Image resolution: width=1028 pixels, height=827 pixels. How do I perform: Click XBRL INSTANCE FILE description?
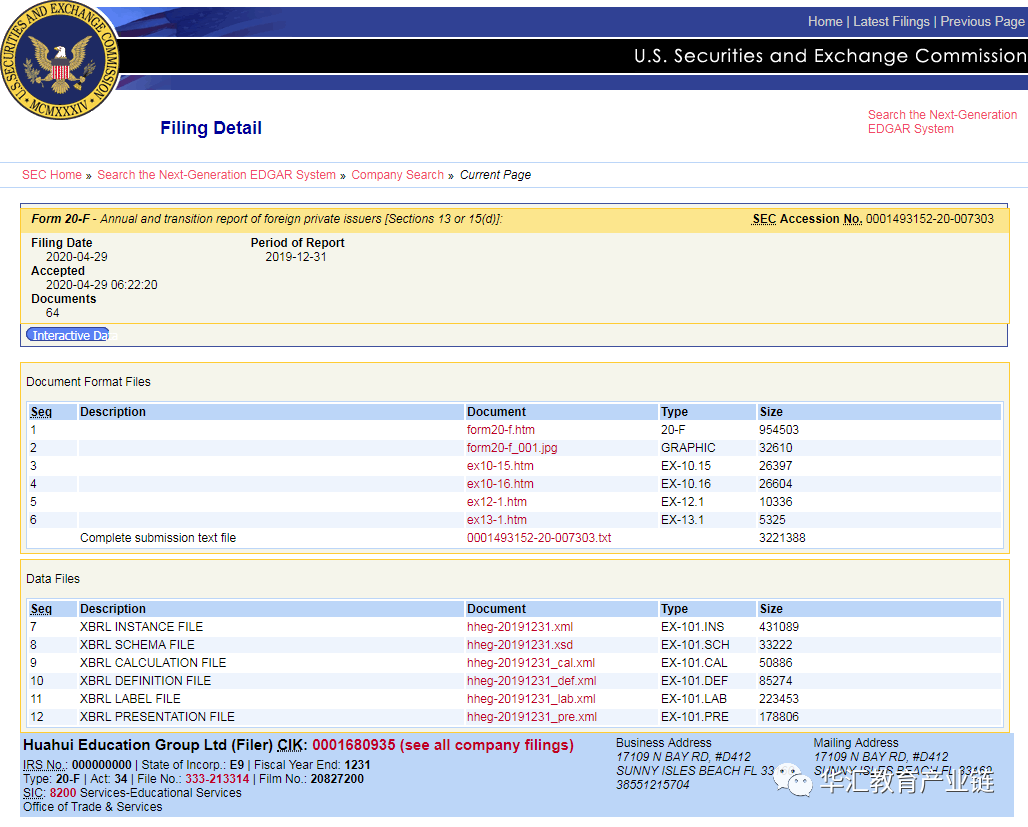142,627
